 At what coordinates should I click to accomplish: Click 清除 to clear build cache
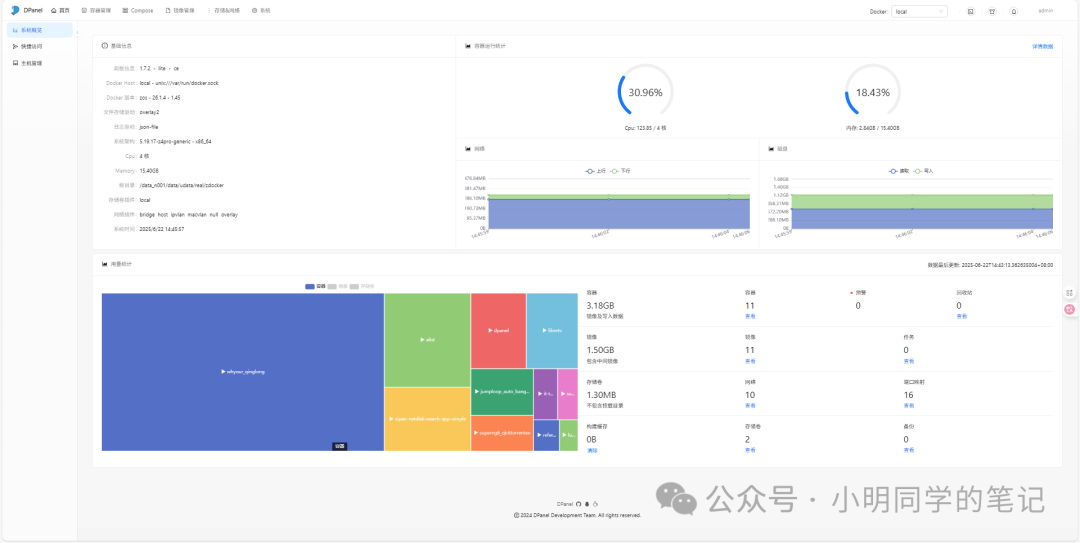pyautogui.click(x=592, y=450)
